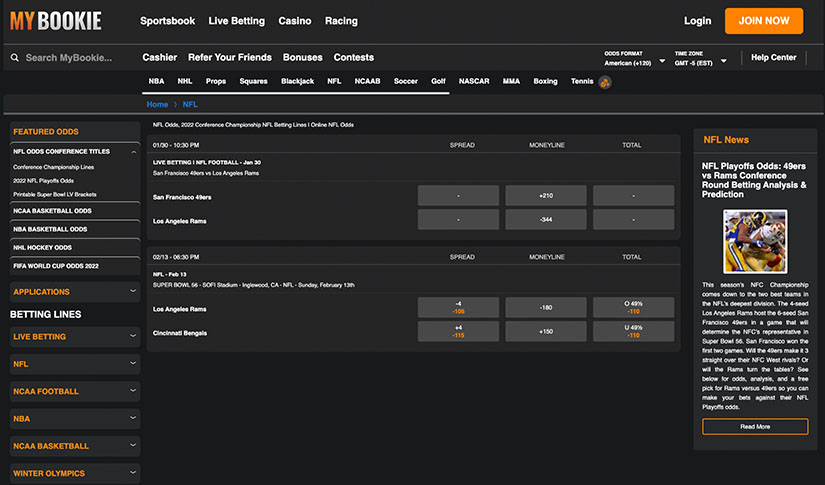The image size is (825, 485).
Task: Go to the Casino section
Action: tap(295, 21)
